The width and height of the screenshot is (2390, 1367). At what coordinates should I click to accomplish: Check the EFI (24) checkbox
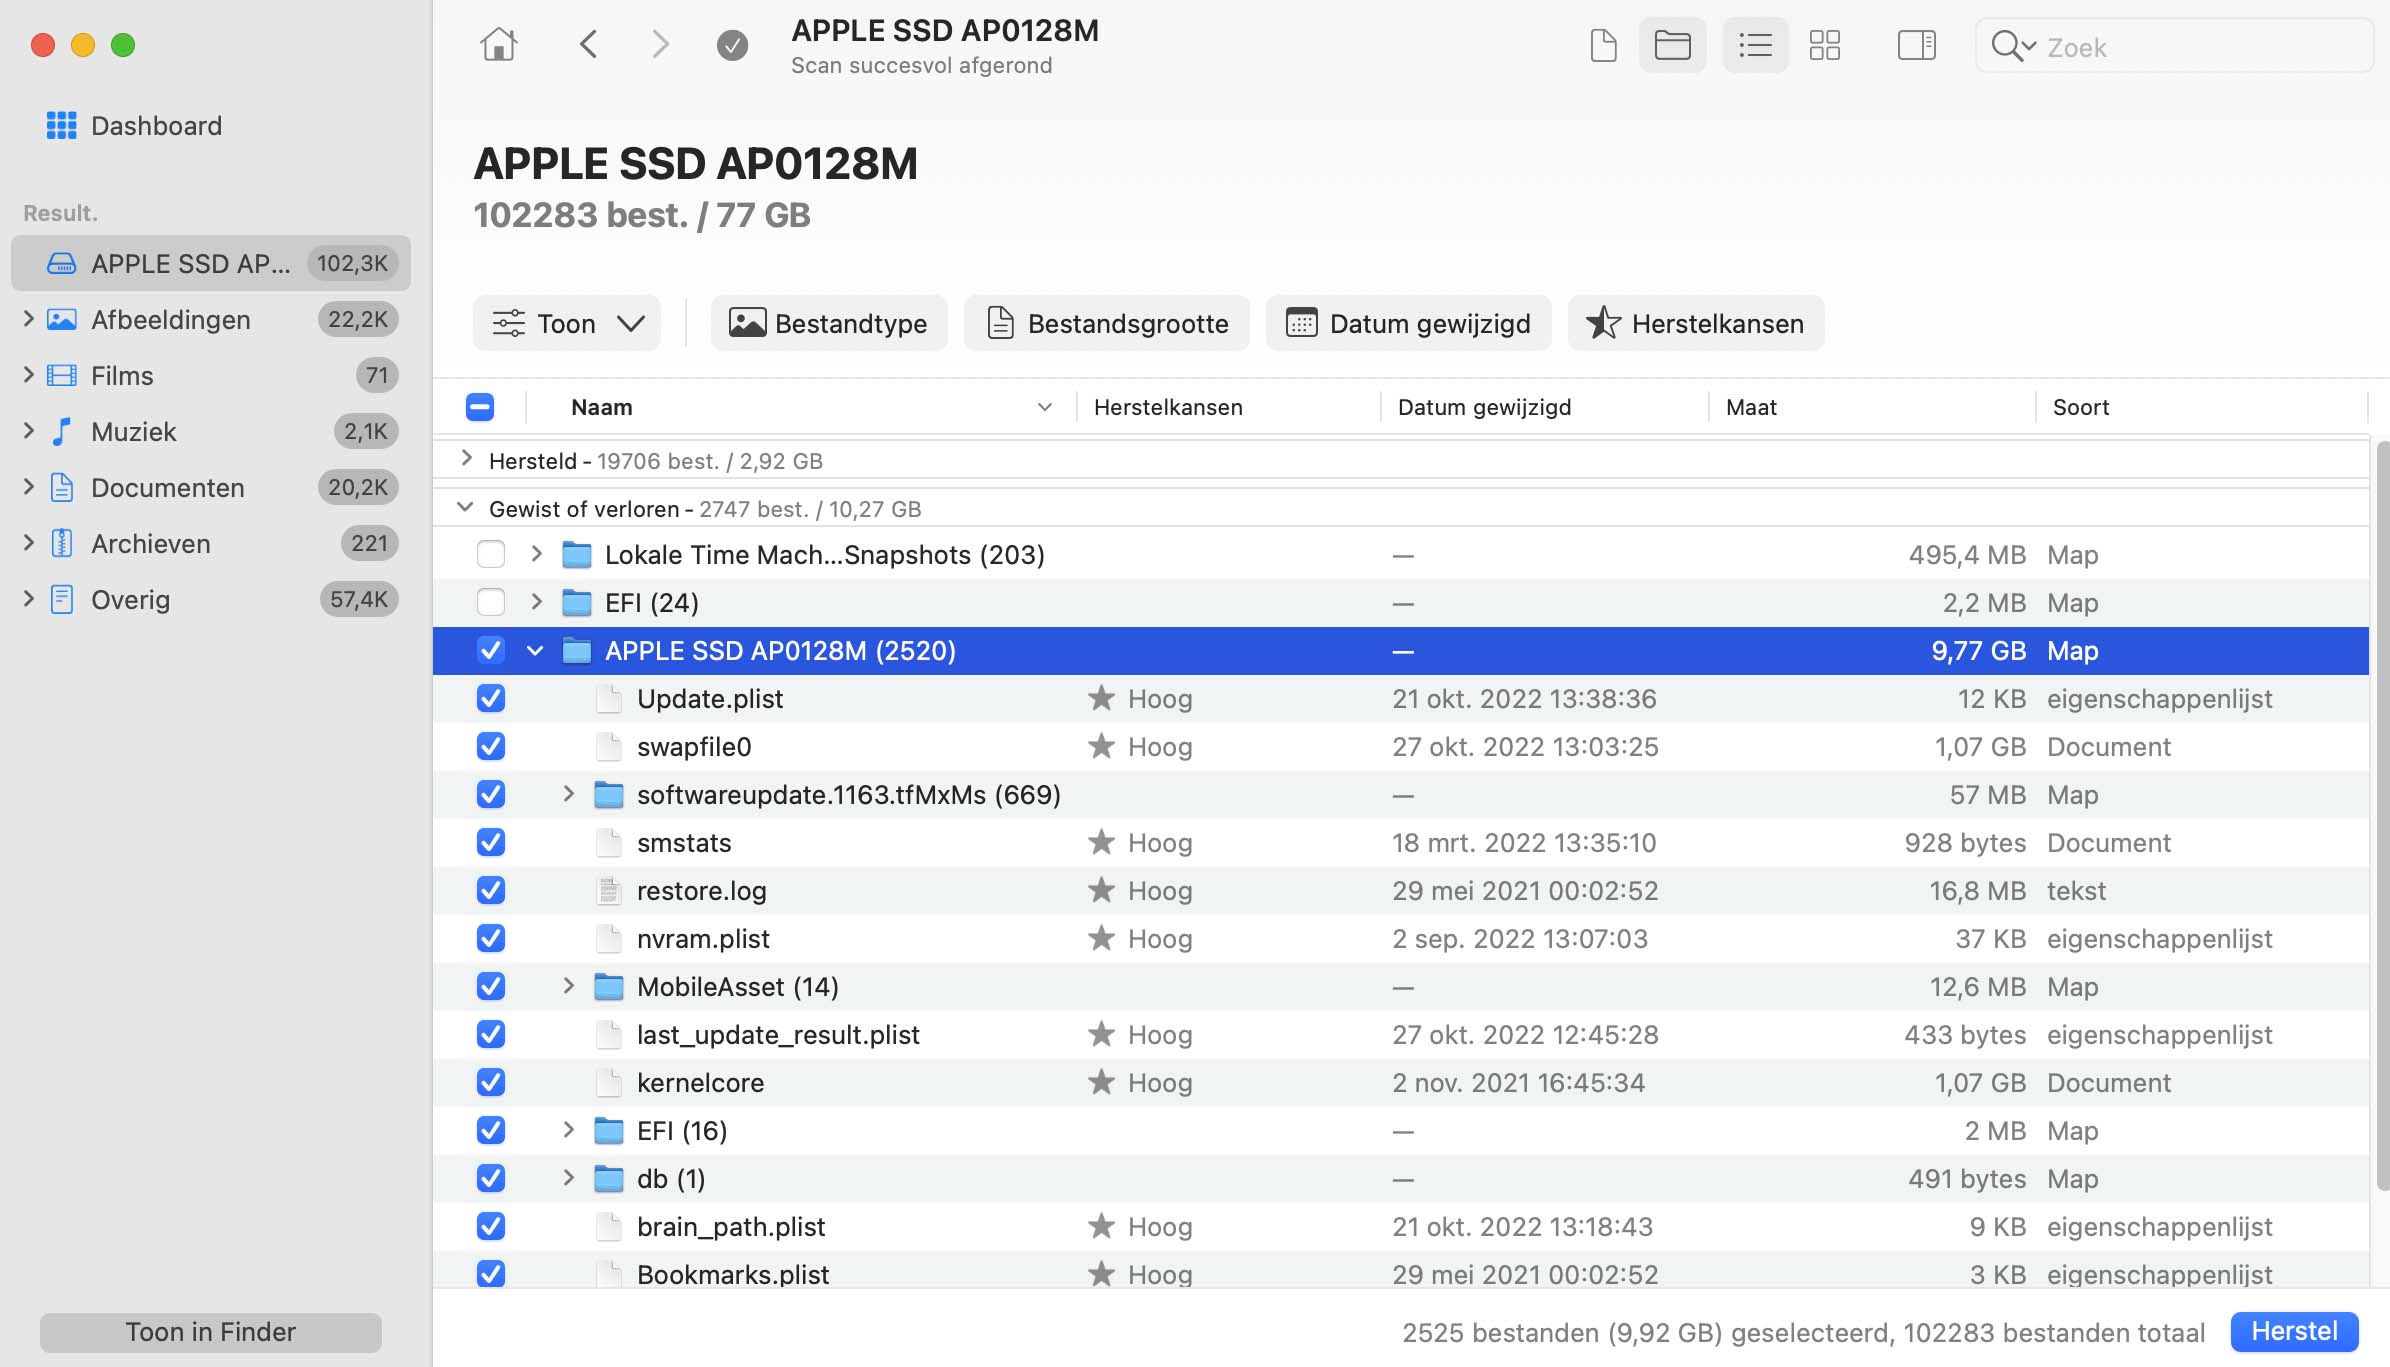(491, 602)
